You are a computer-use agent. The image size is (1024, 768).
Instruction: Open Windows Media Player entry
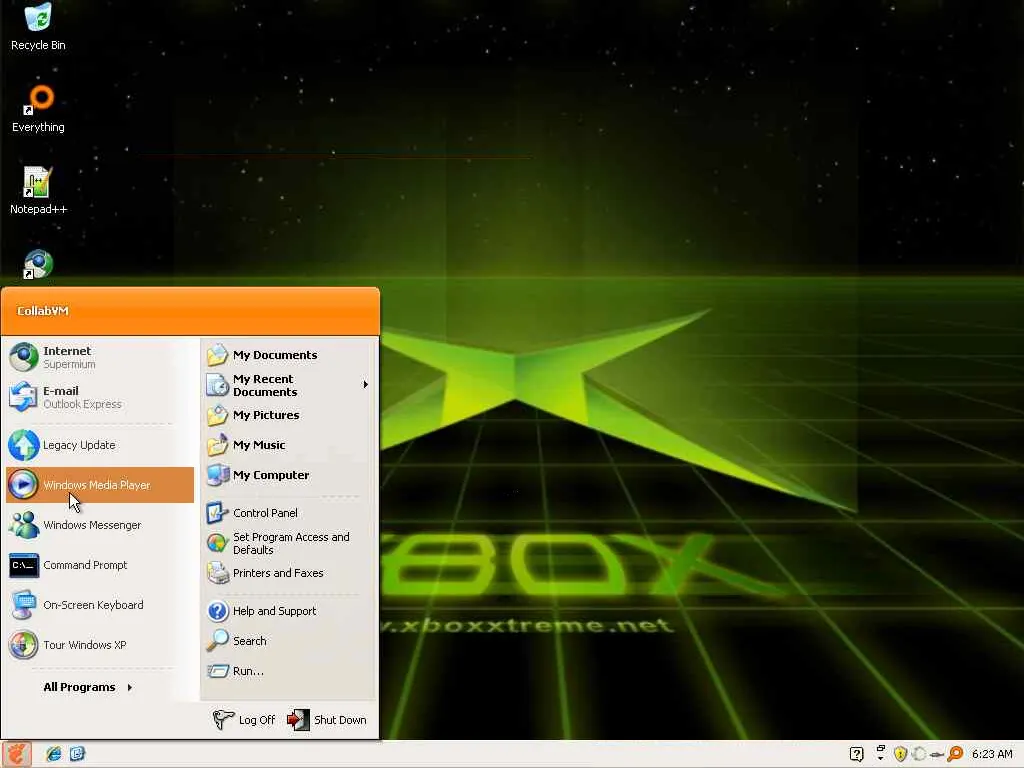pyautogui.click(x=100, y=485)
